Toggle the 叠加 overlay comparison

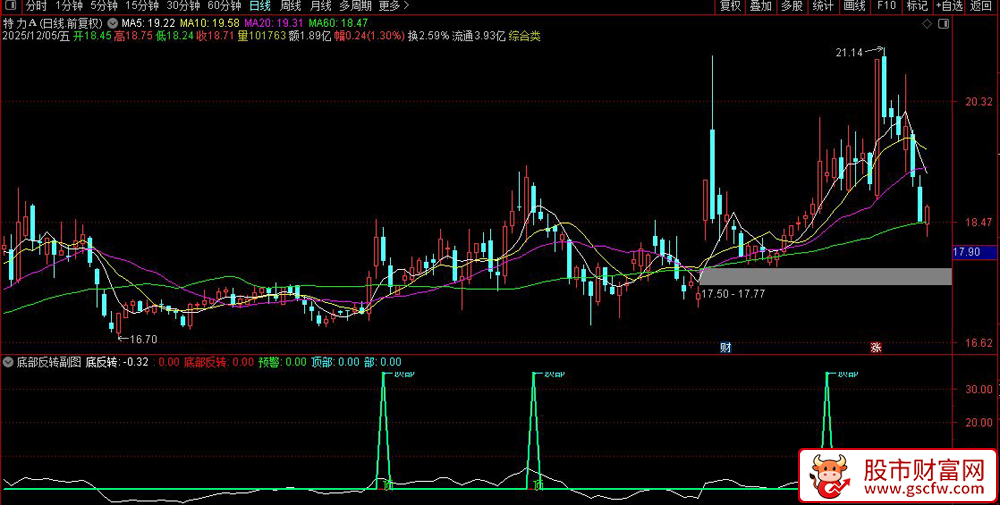coord(761,6)
